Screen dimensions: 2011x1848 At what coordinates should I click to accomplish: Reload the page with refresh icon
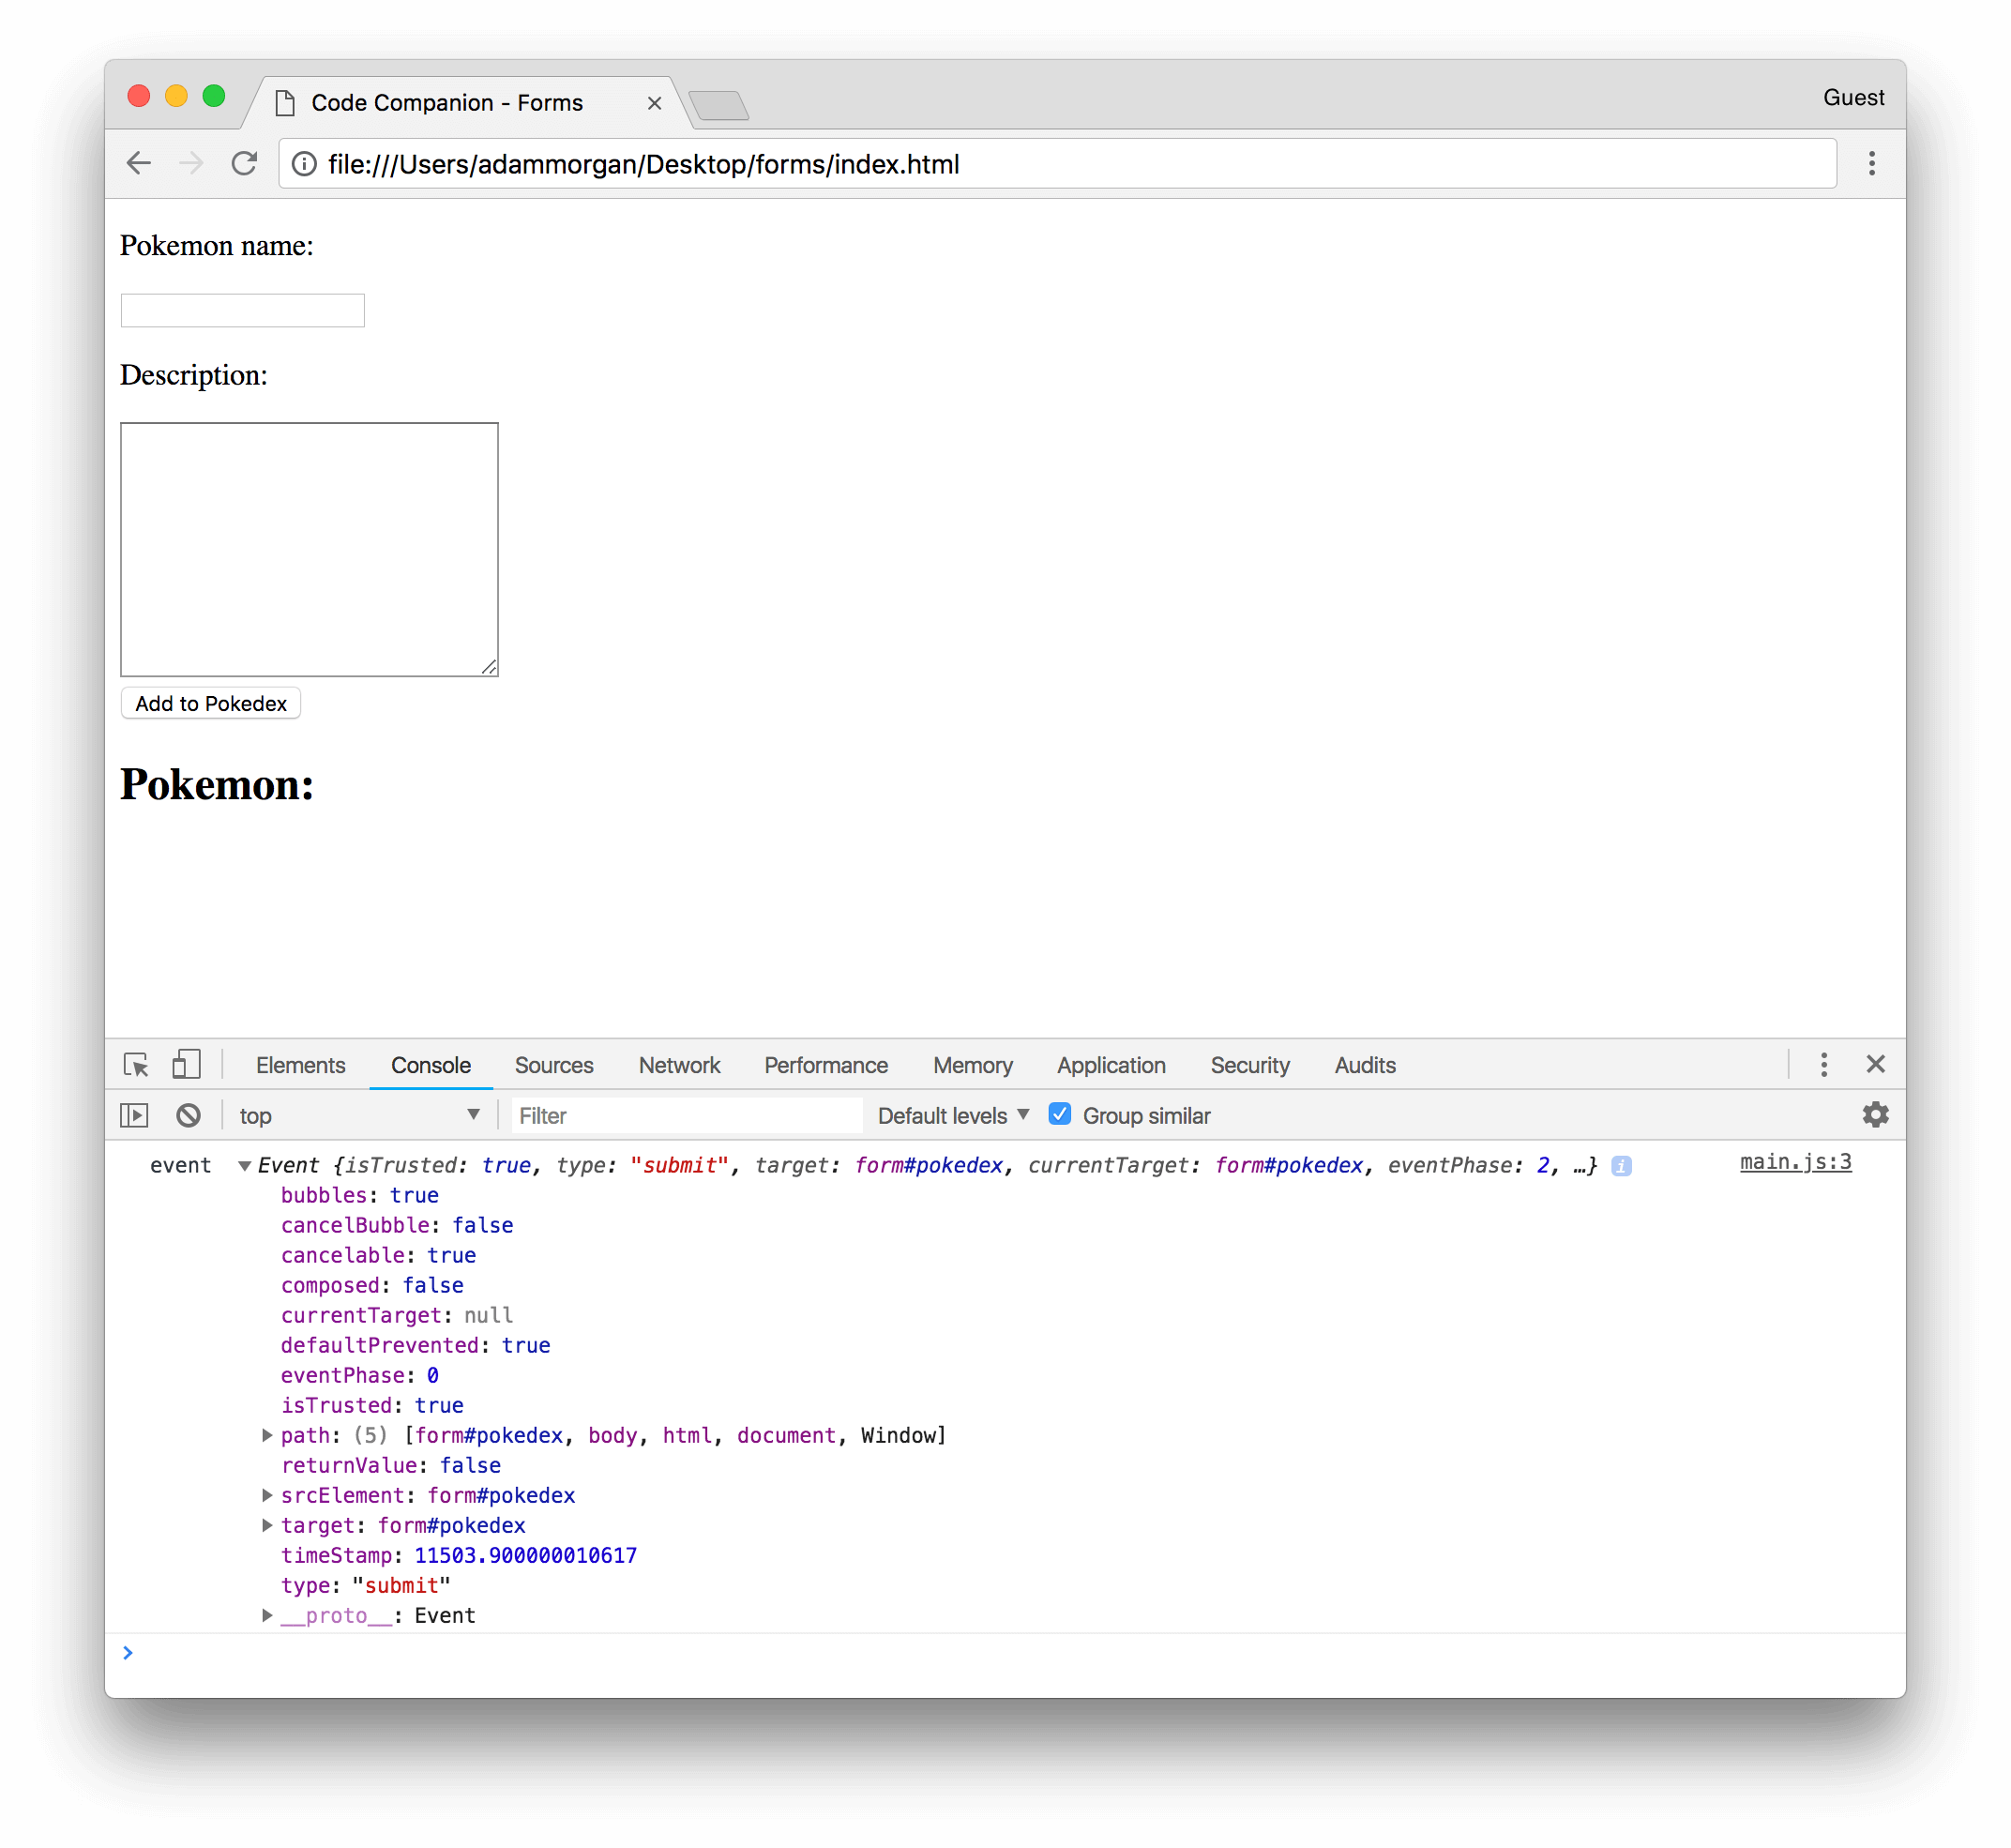(244, 164)
